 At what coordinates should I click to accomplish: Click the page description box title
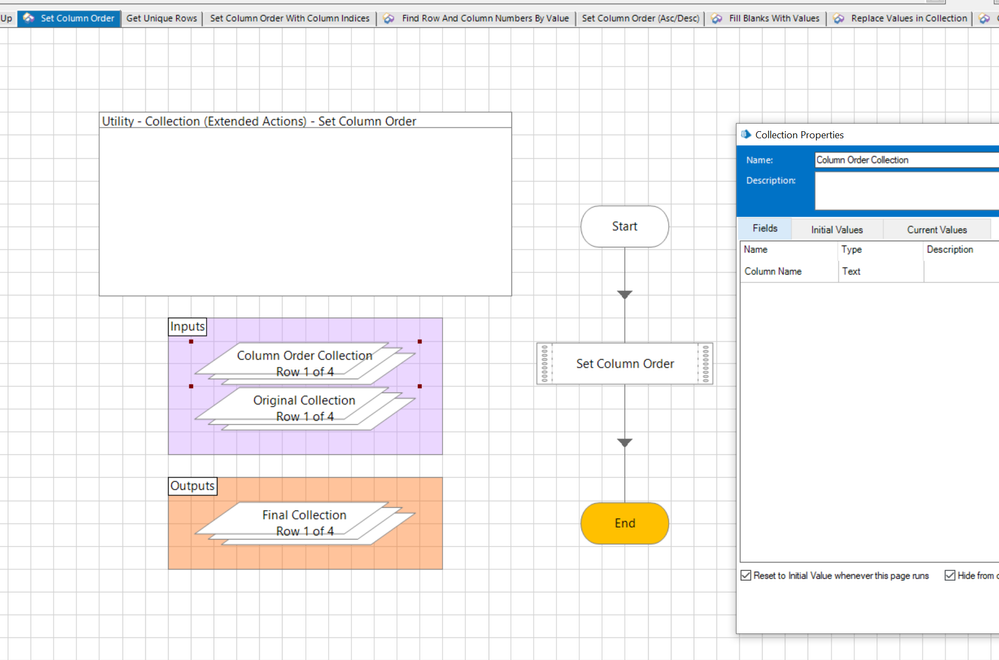(x=259, y=121)
